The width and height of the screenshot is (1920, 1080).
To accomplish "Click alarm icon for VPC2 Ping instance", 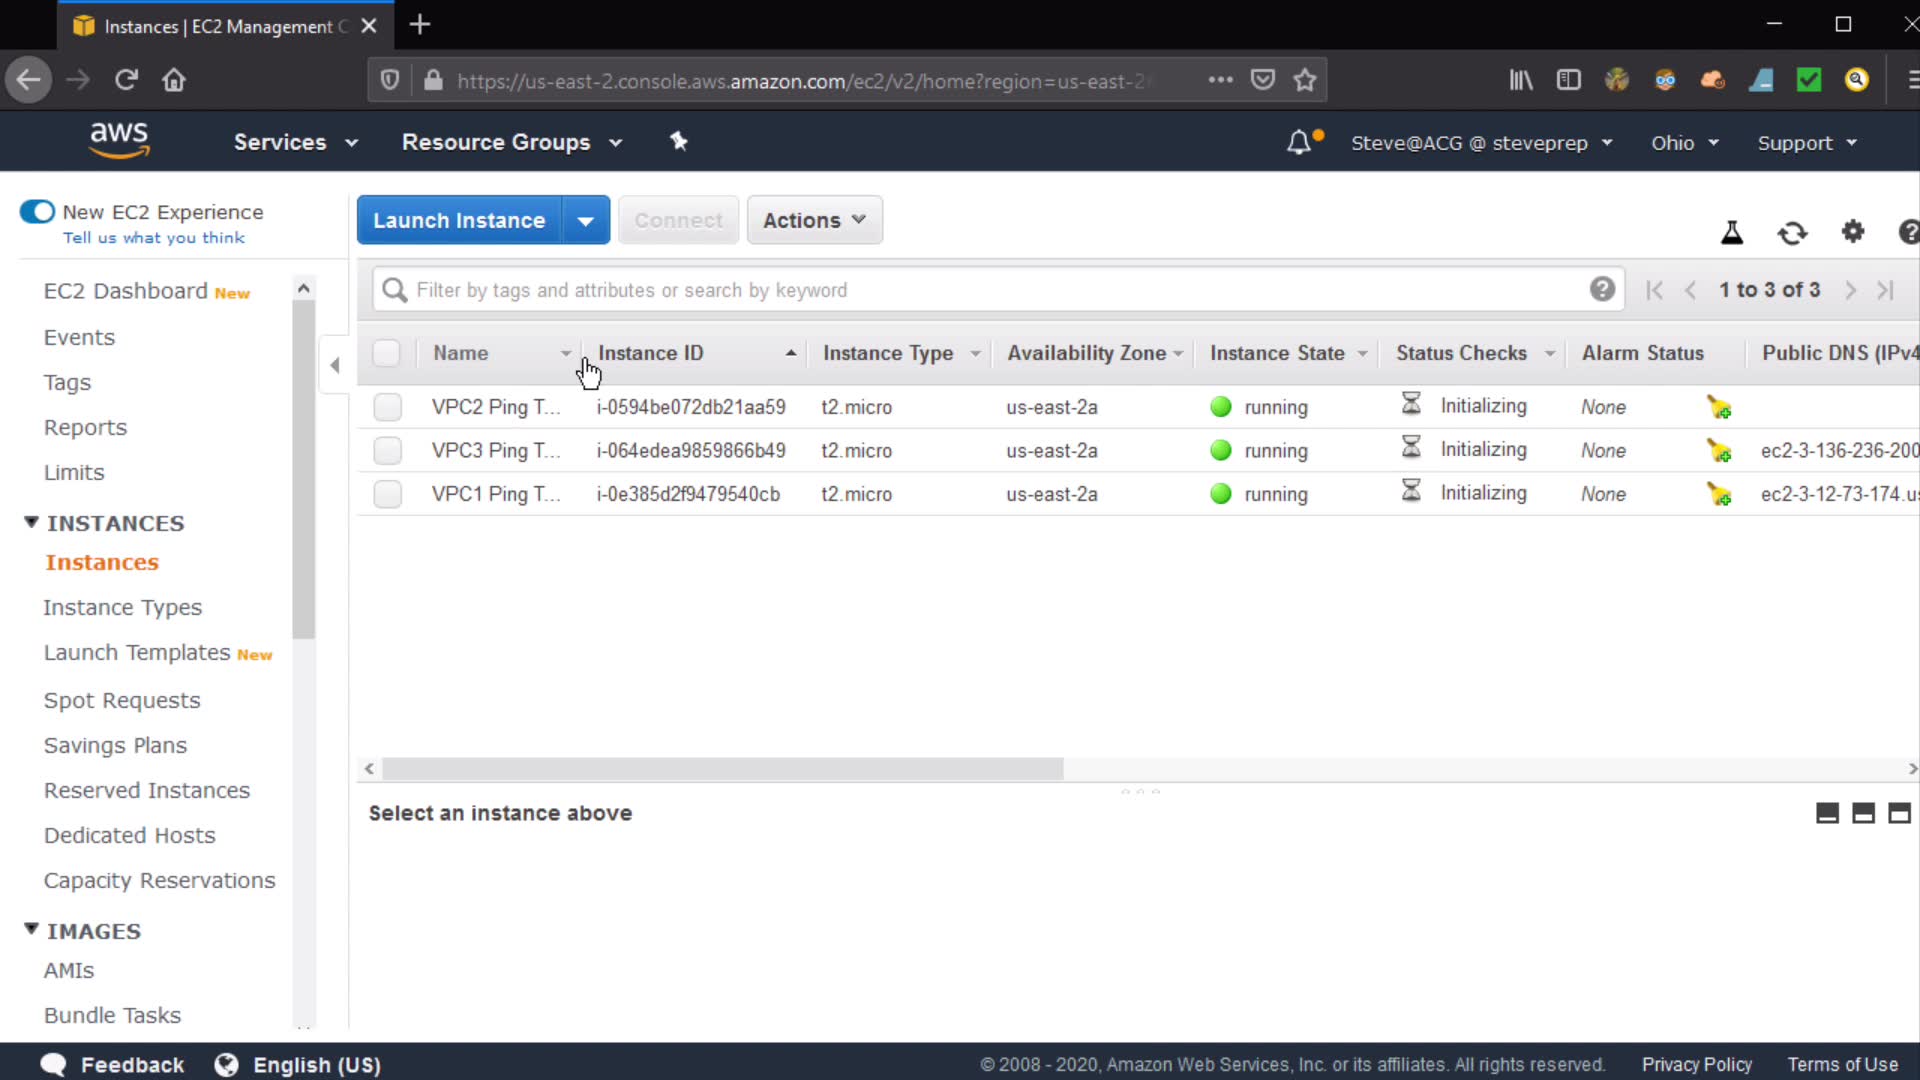I will tap(1719, 407).
